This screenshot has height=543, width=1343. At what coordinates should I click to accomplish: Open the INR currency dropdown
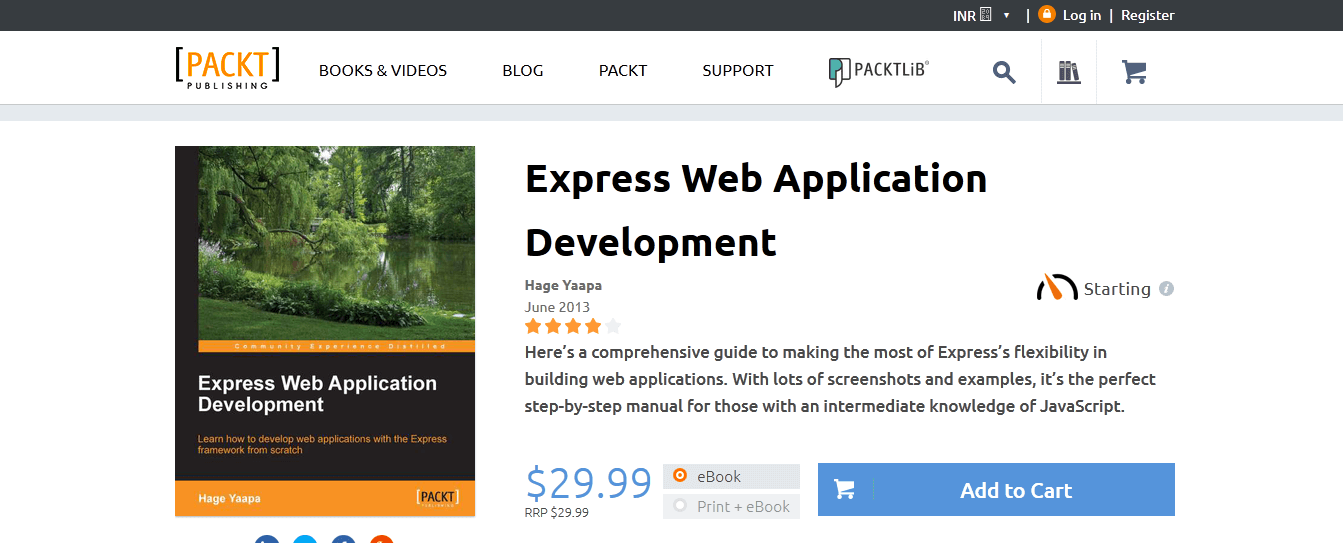[x=982, y=15]
